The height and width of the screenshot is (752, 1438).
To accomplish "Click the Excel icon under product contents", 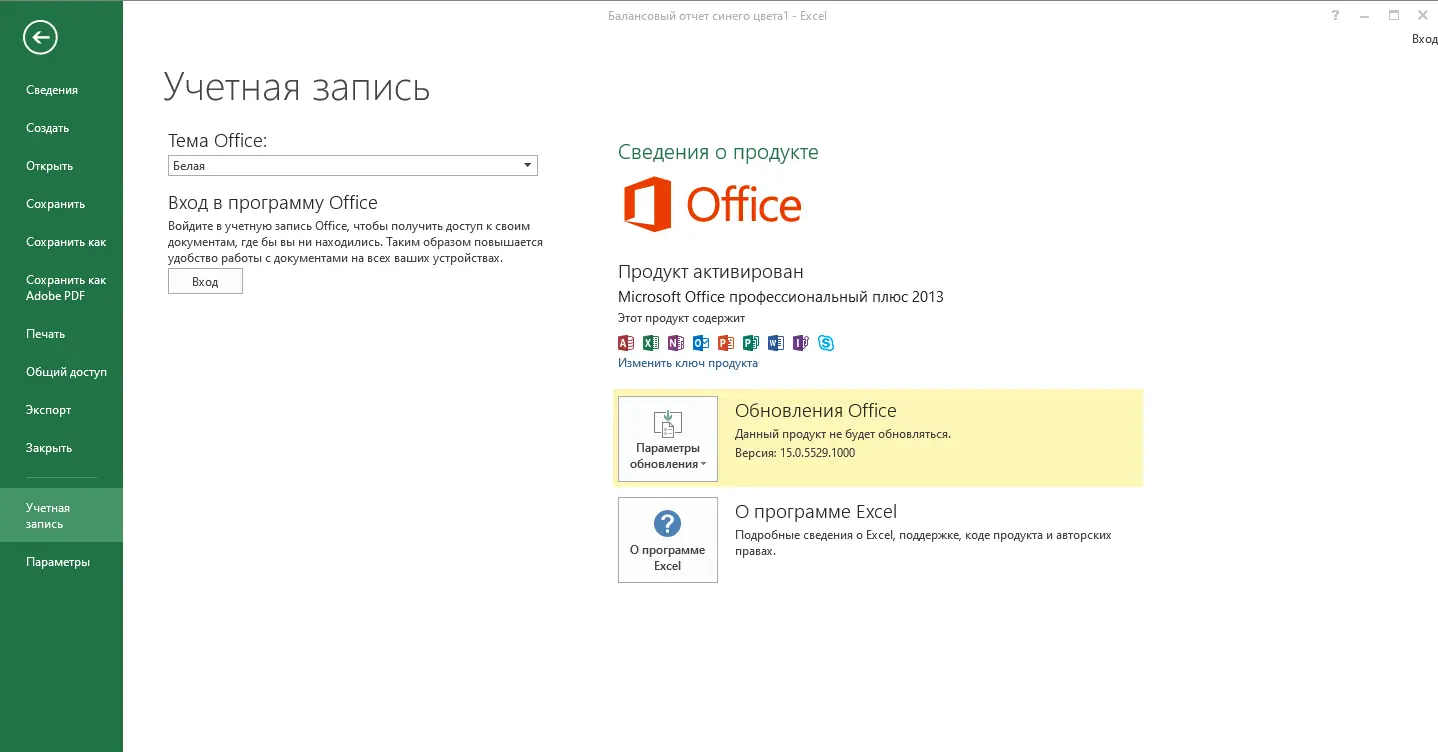I will tap(651, 343).
